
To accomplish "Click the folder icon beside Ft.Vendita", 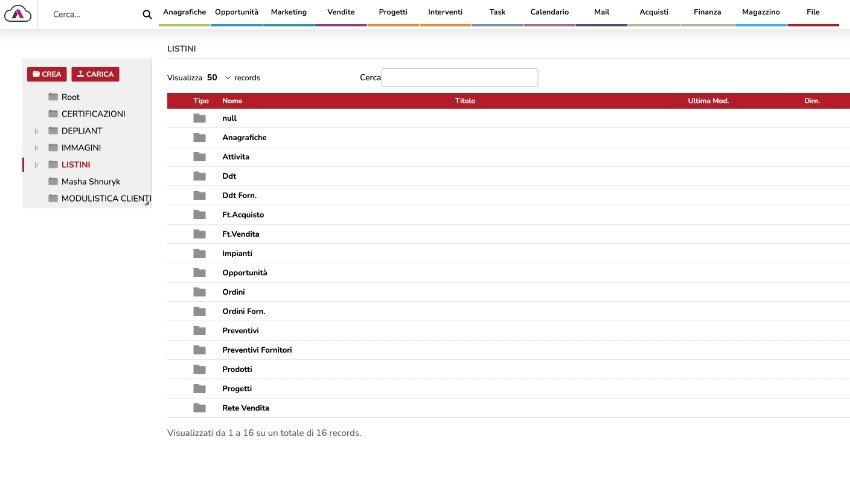I will (200, 234).
